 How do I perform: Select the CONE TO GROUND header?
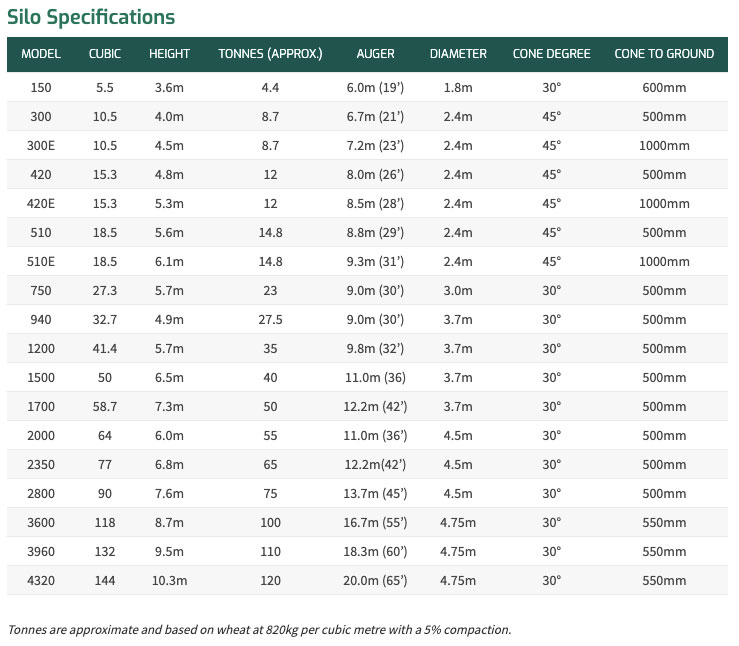click(664, 54)
